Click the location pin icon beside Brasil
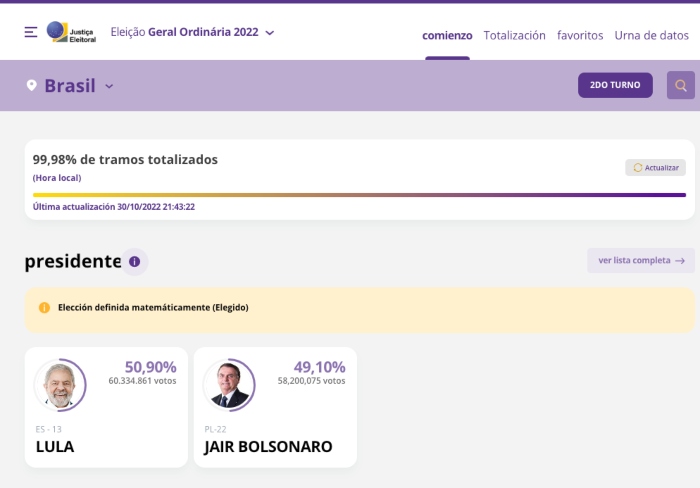Viewport: 700px width, 488px height. (x=32, y=86)
